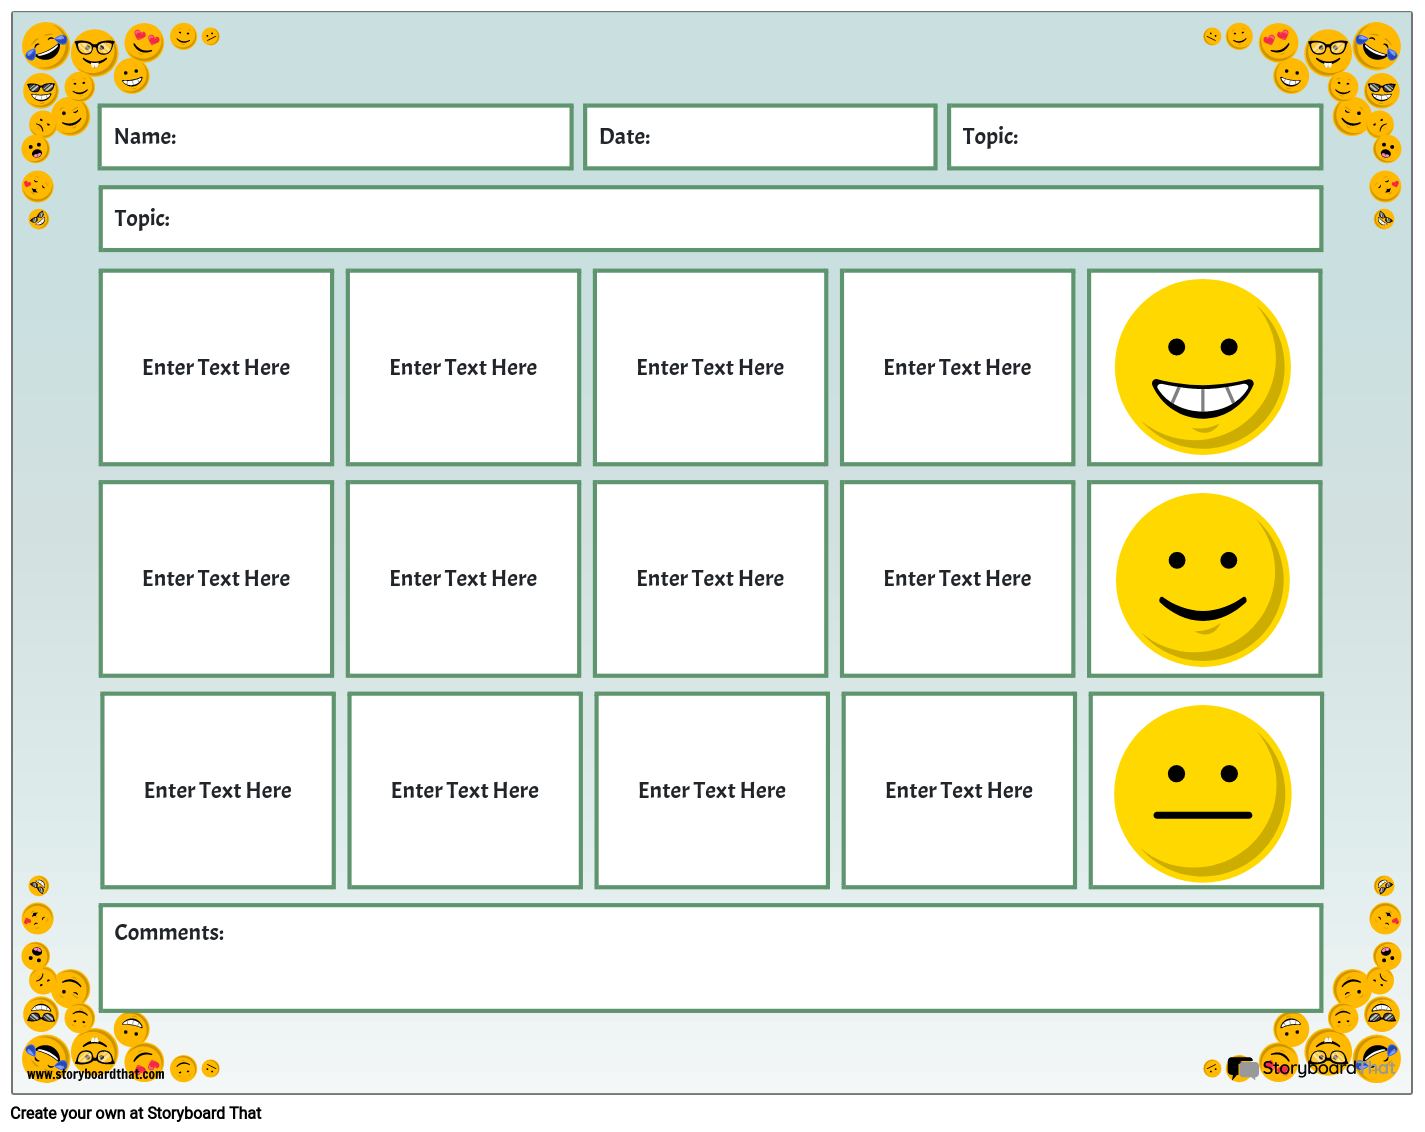Viewport: 1425px width, 1132px height.
Task: Open the www.storyboardthat.com link
Action: click(x=95, y=1074)
